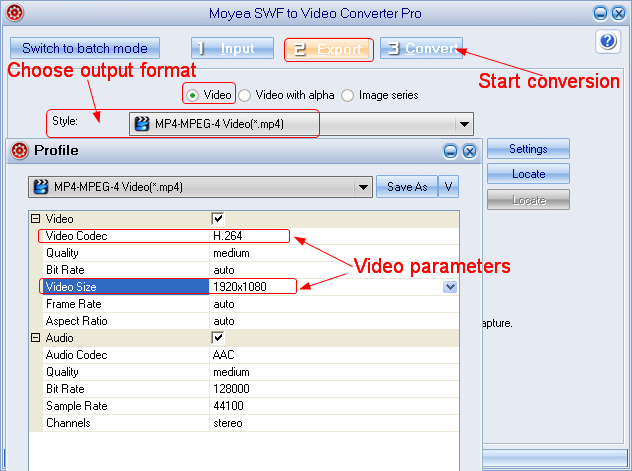Close the Profile dialog
The width and height of the screenshot is (632, 471).
click(469, 151)
